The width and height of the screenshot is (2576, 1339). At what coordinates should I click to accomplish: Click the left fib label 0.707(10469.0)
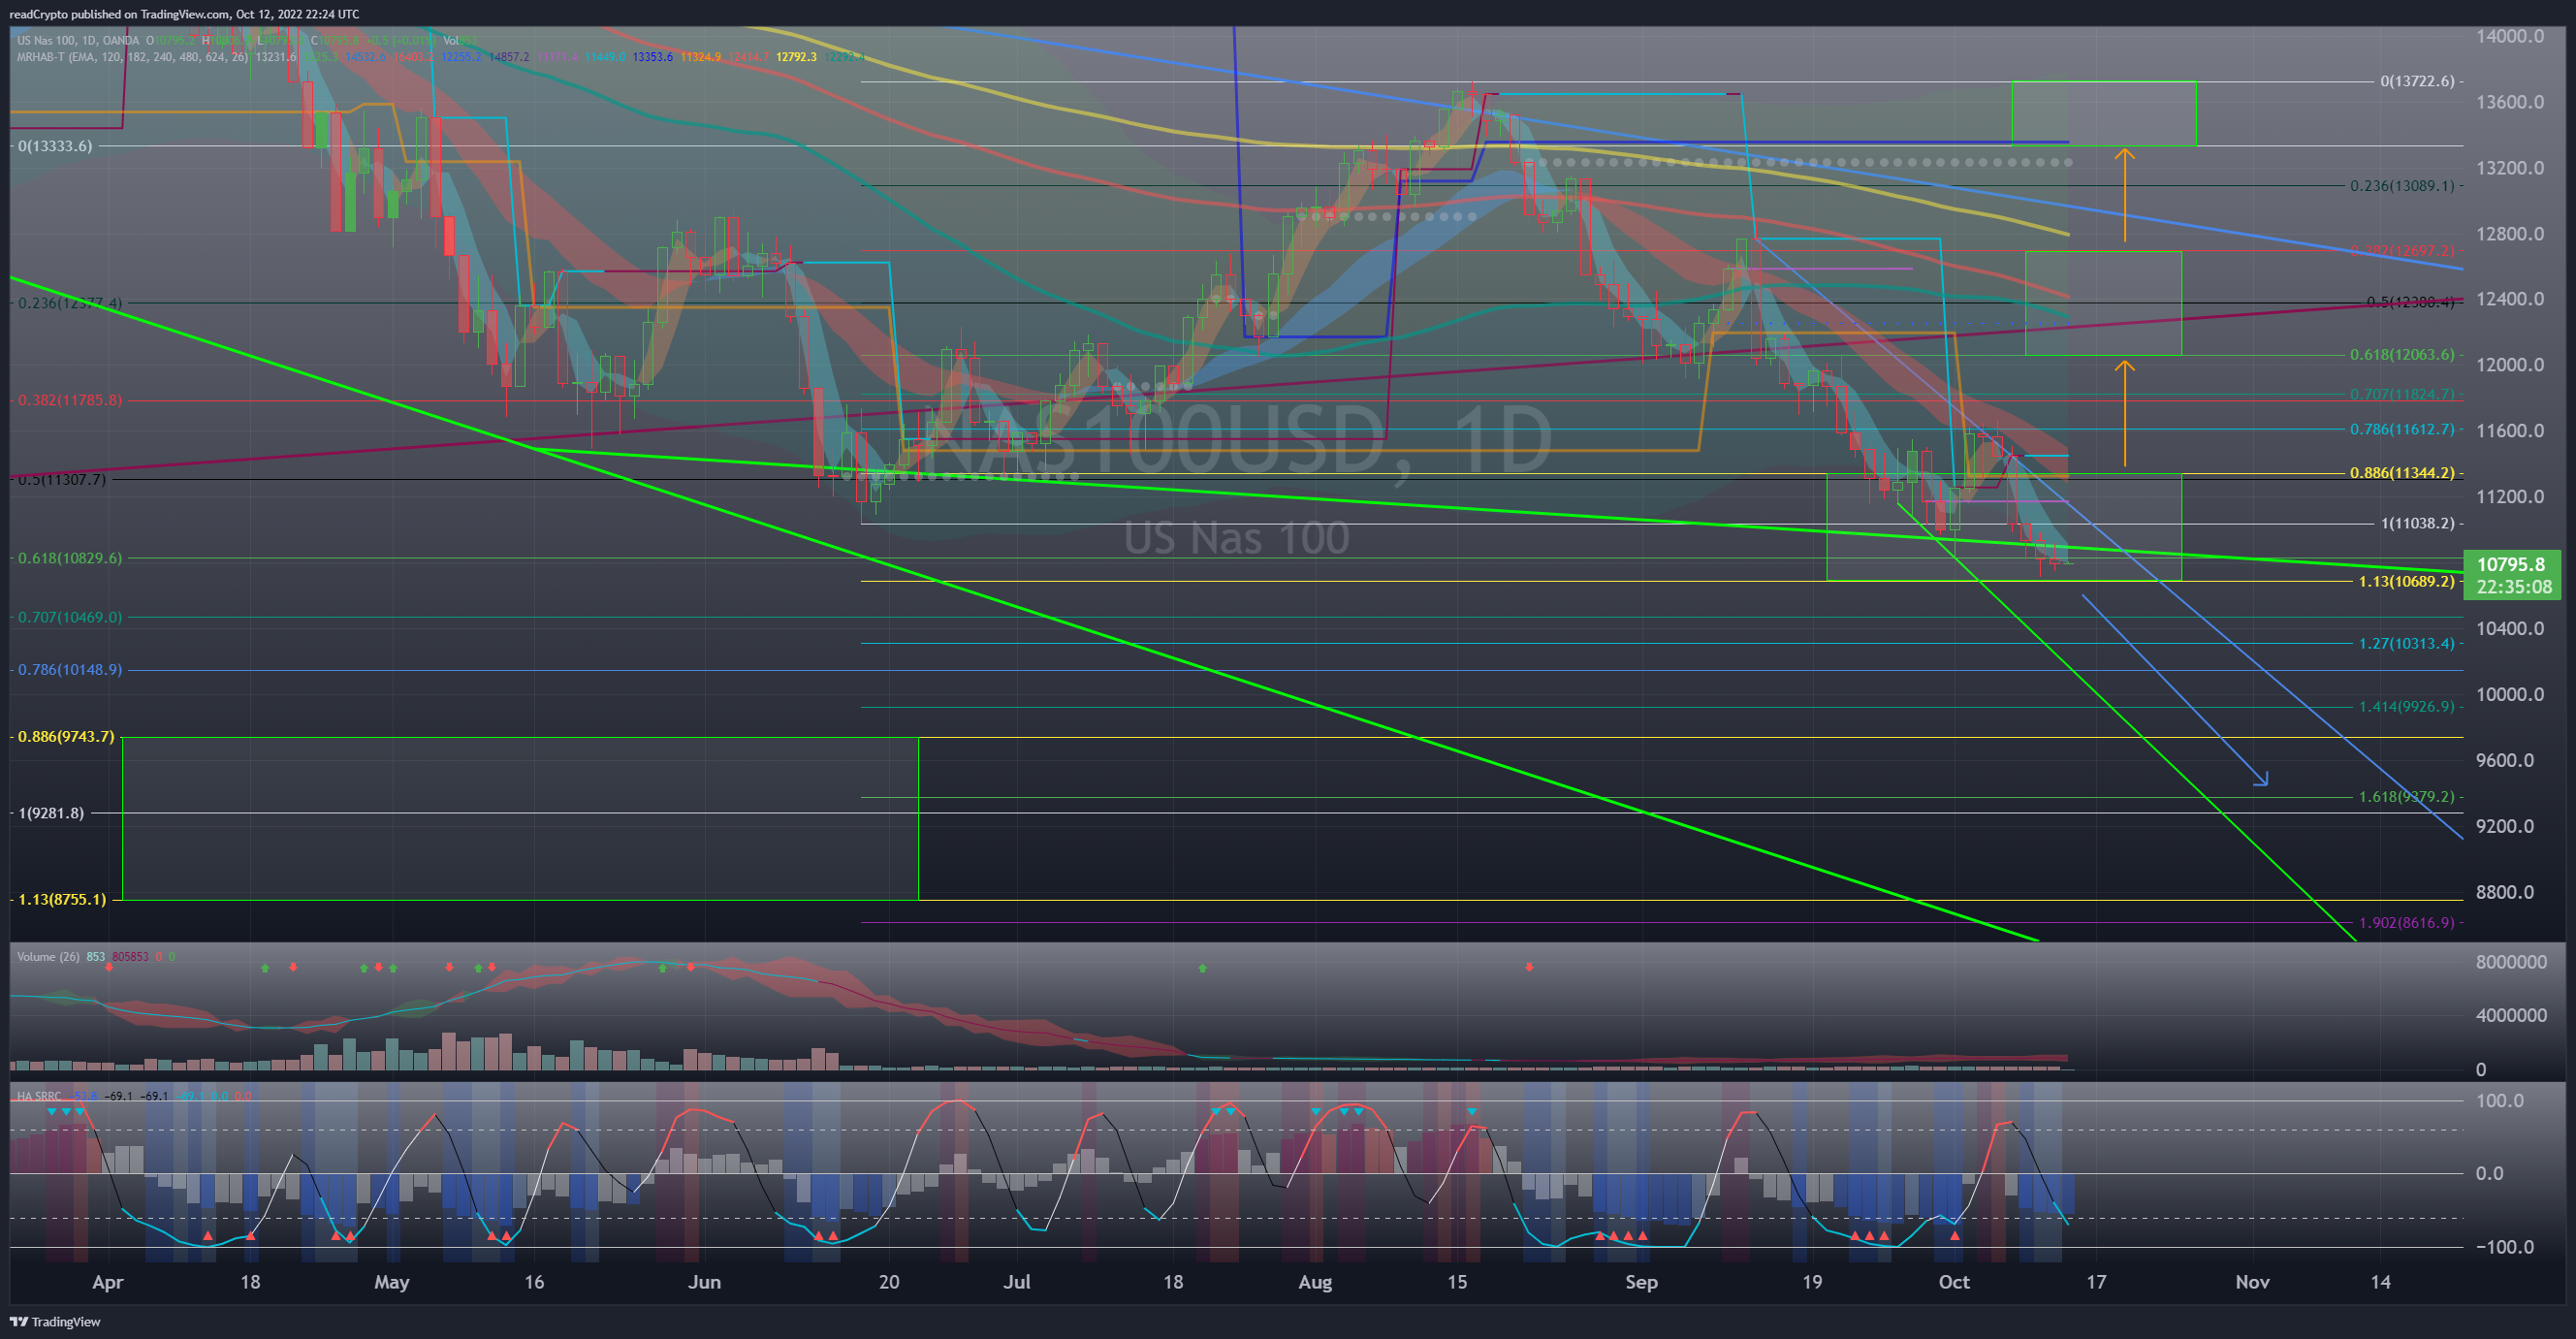[70, 617]
